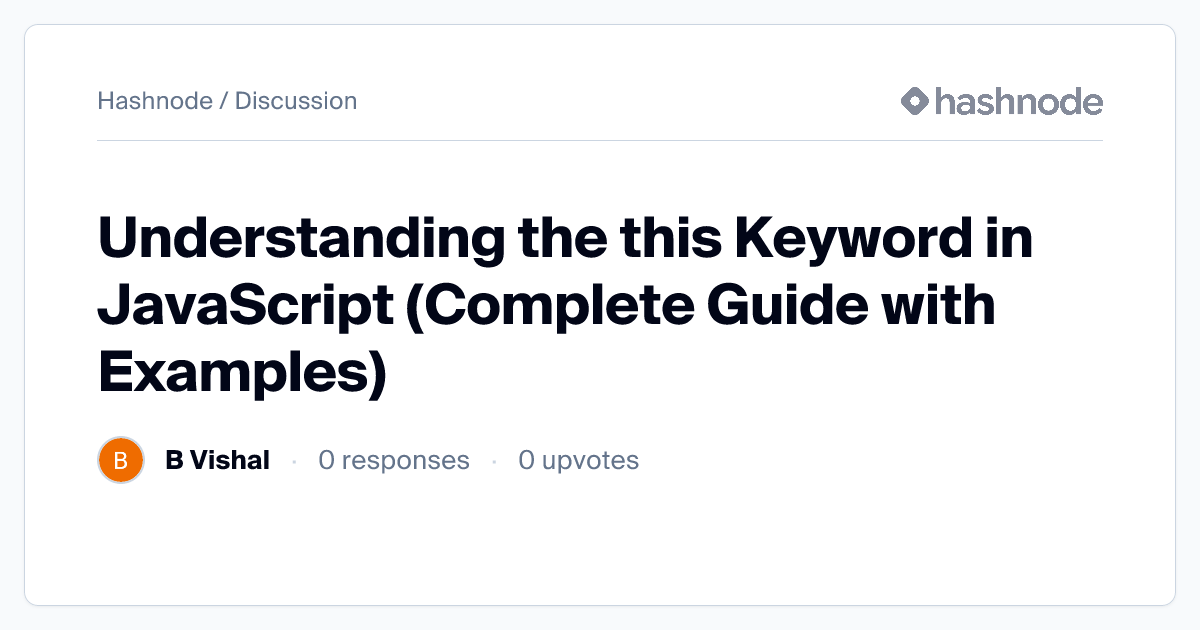Select the word "JavaScript" in the title
This screenshot has width=1200, height=630.
point(246,307)
